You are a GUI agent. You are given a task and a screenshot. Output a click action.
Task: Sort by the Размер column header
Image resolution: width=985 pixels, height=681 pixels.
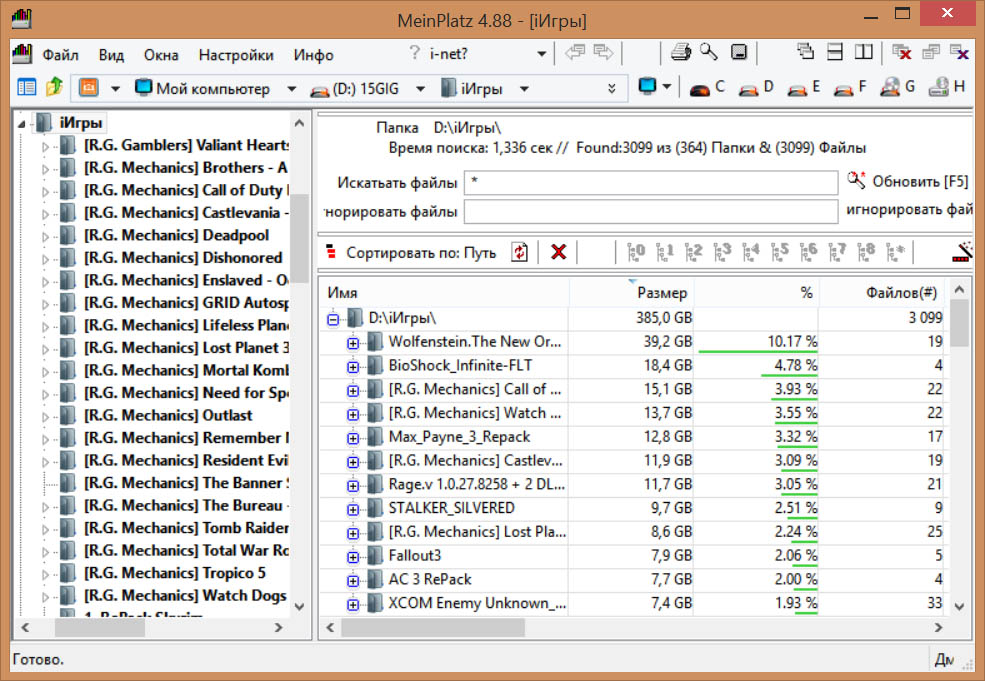(631, 293)
